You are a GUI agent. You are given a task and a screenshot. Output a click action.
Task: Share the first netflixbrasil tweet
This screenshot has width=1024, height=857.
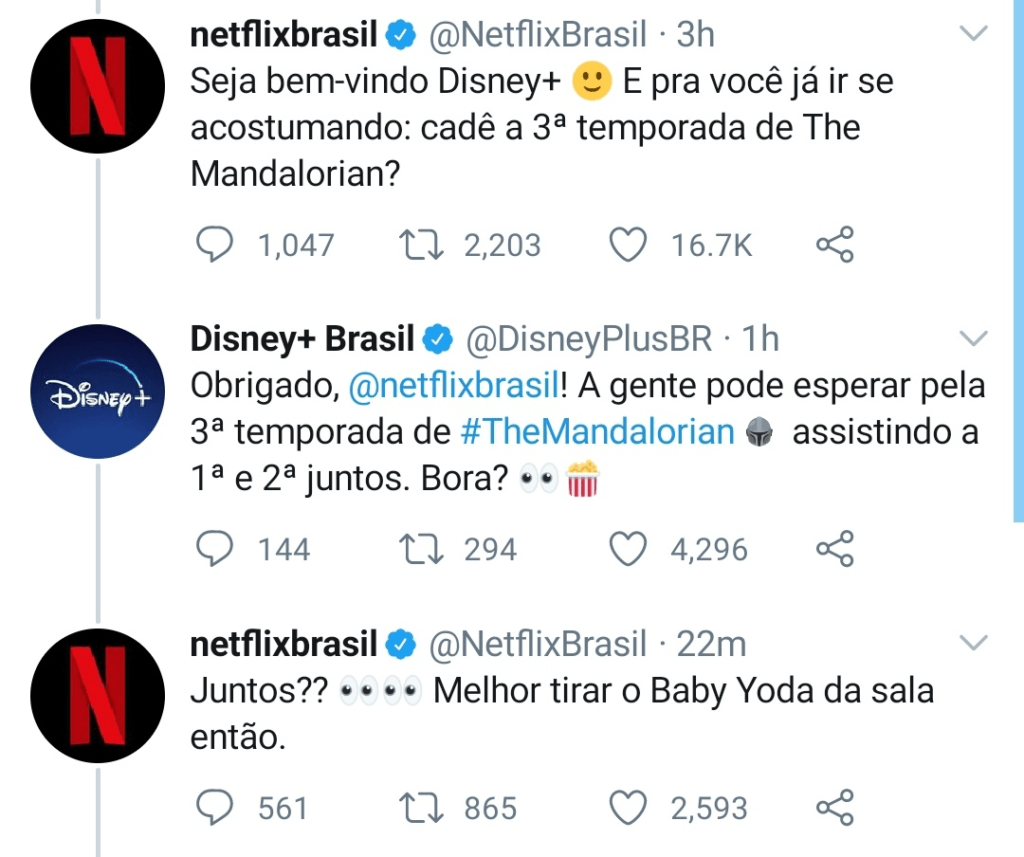835,244
